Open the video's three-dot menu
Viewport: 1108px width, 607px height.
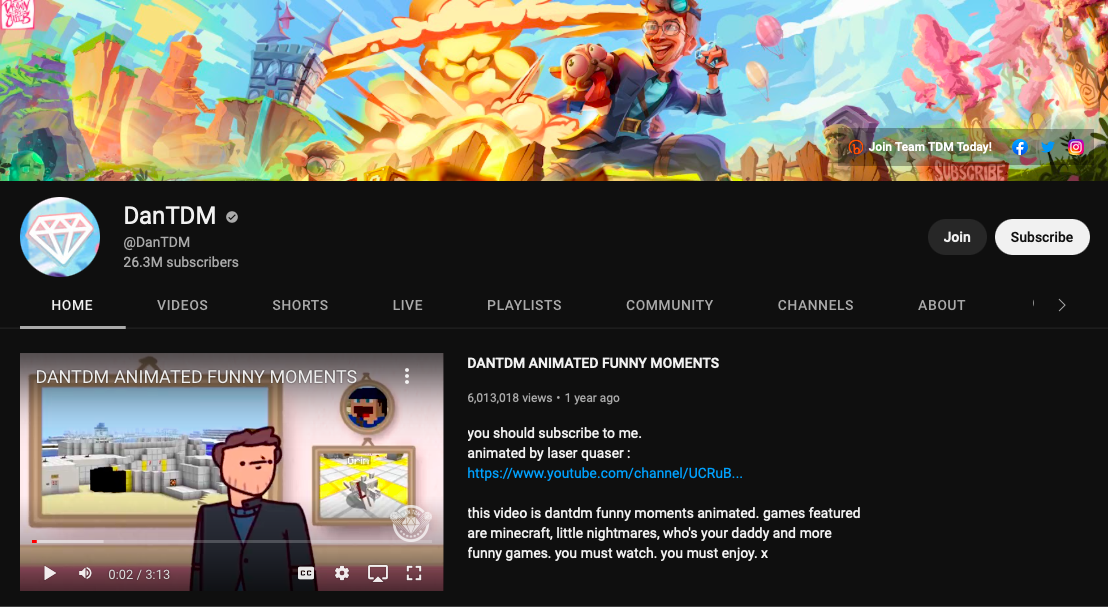click(x=406, y=376)
